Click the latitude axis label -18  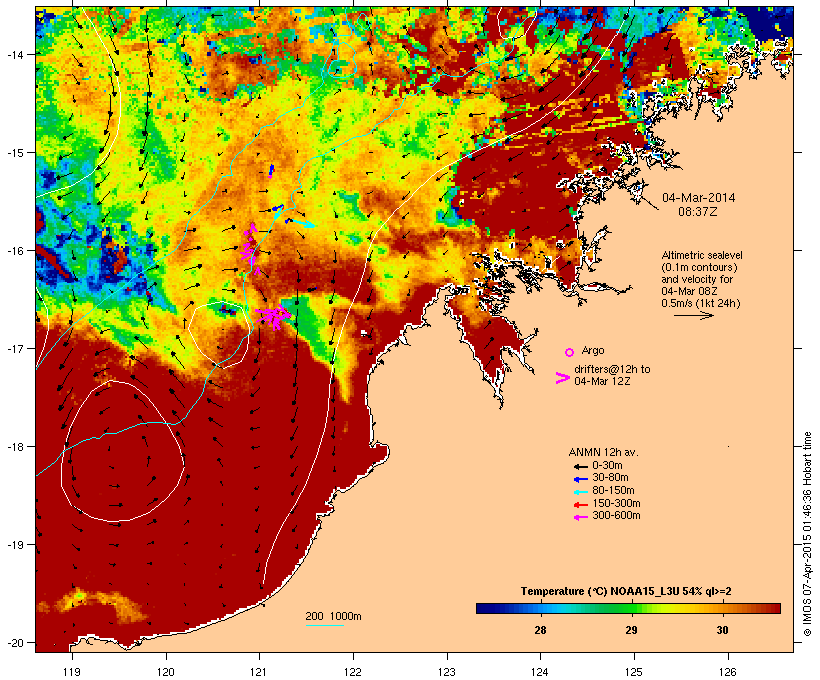tap(14, 447)
